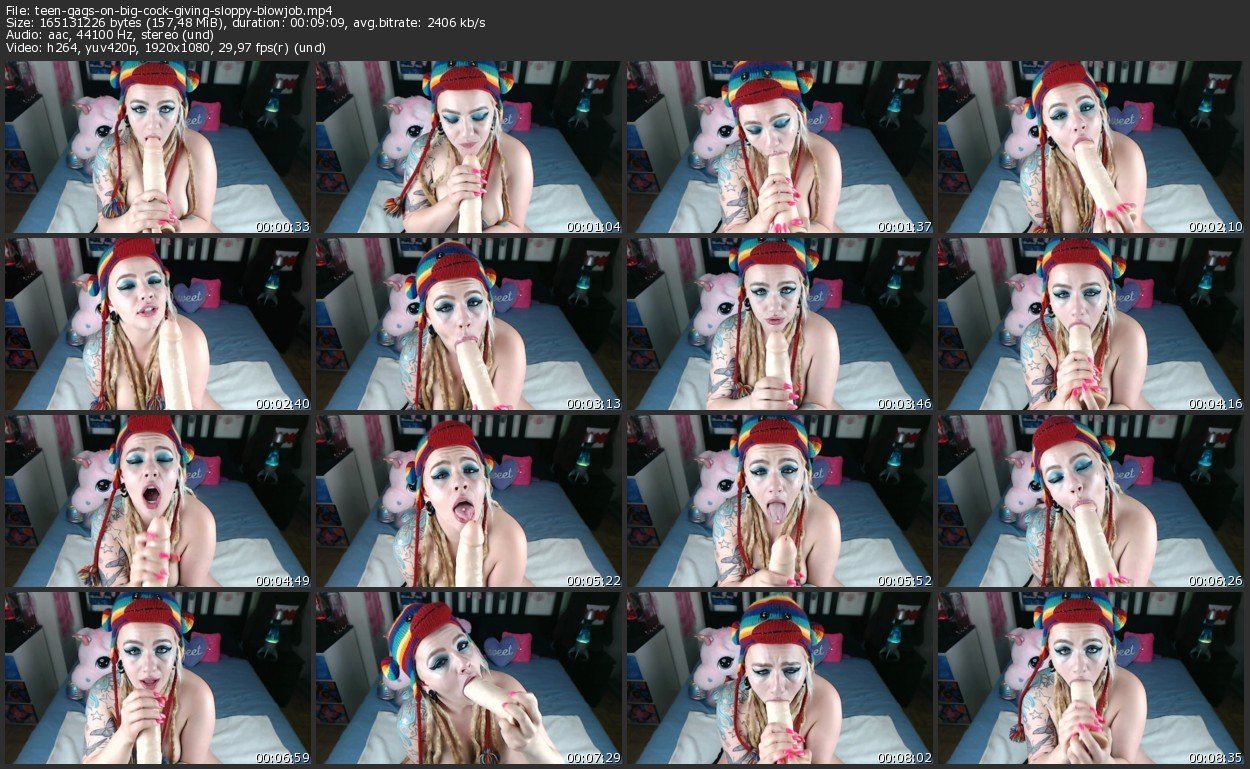The image size is (1250, 769).
Task: Open the thumbnail timestamped 00:04:49
Action: pyautogui.click(x=158, y=501)
